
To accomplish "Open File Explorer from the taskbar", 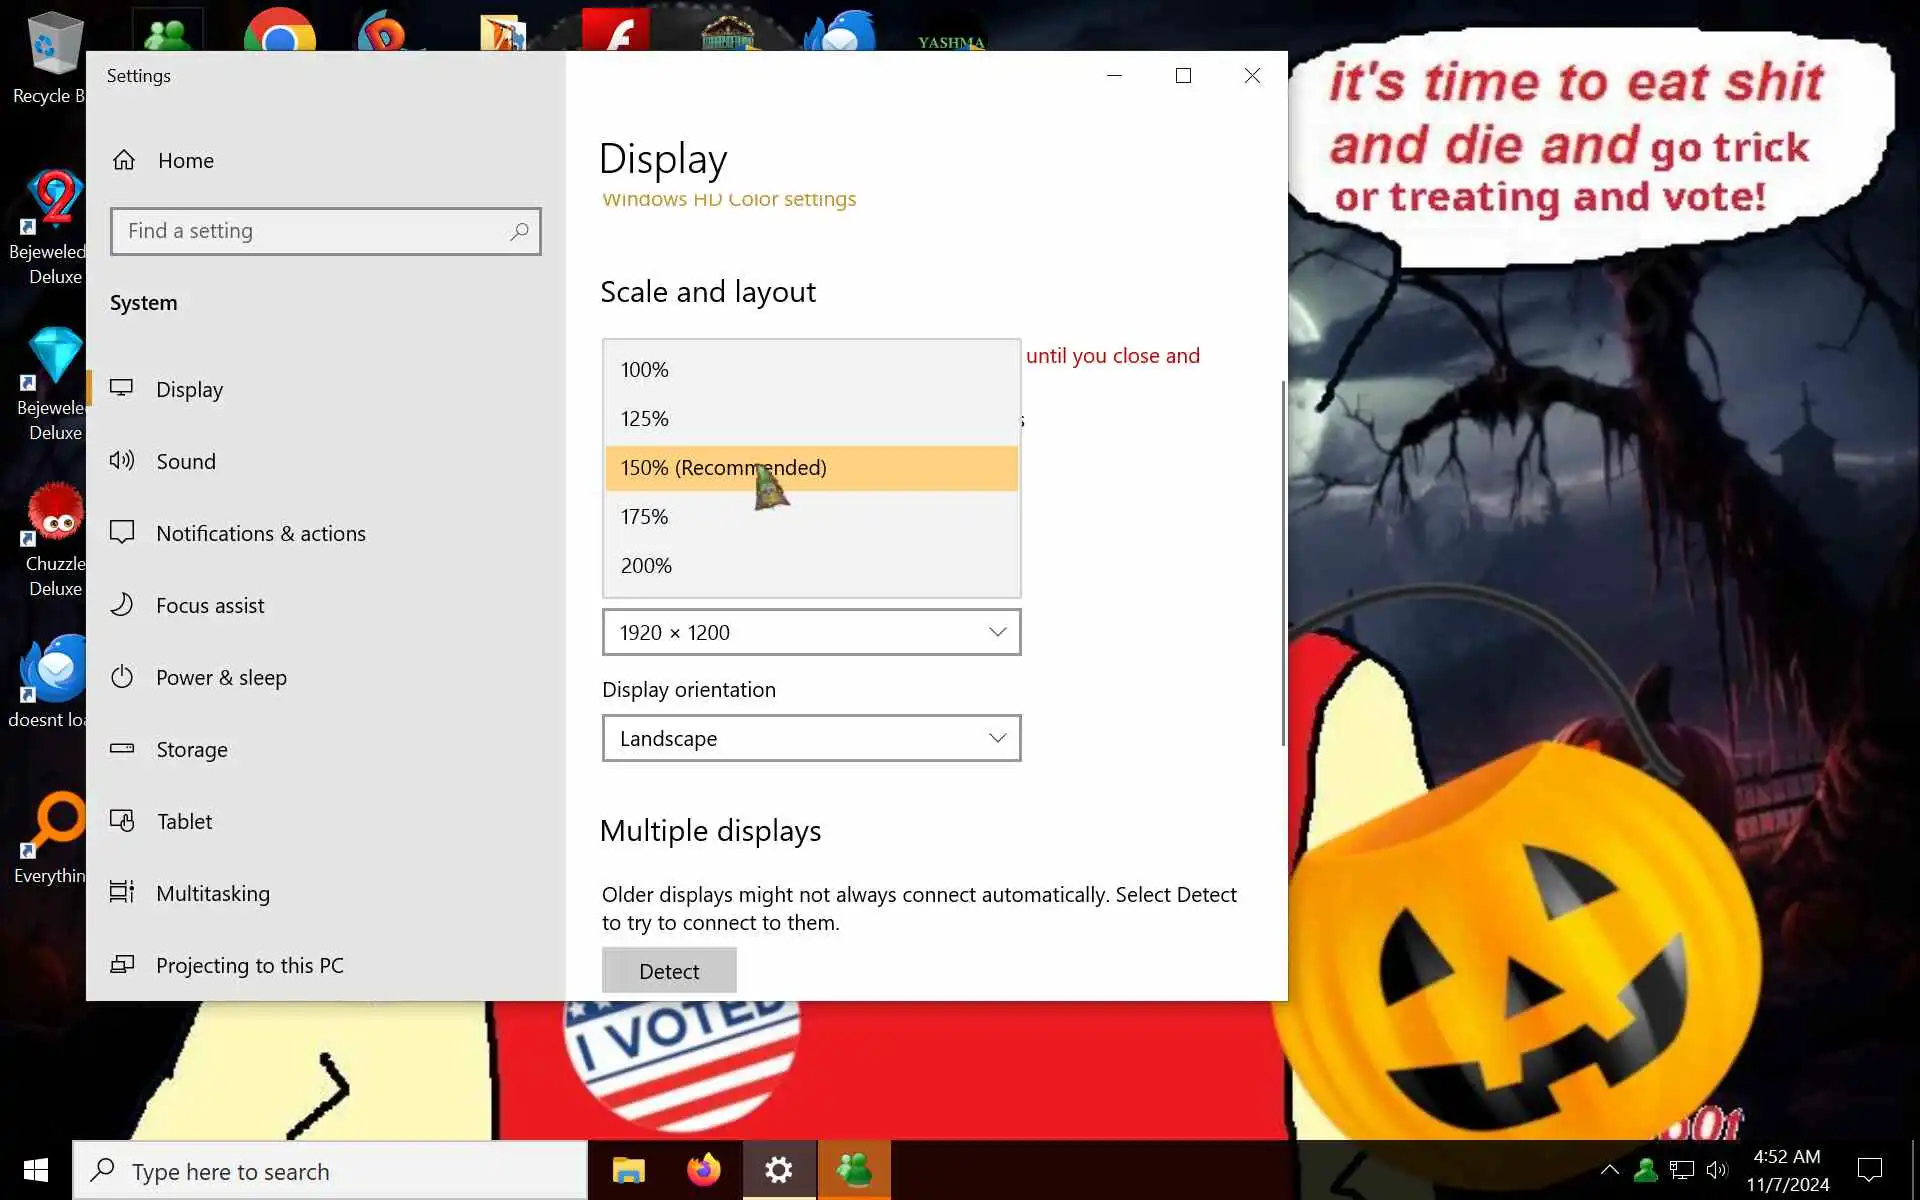I will point(628,1170).
